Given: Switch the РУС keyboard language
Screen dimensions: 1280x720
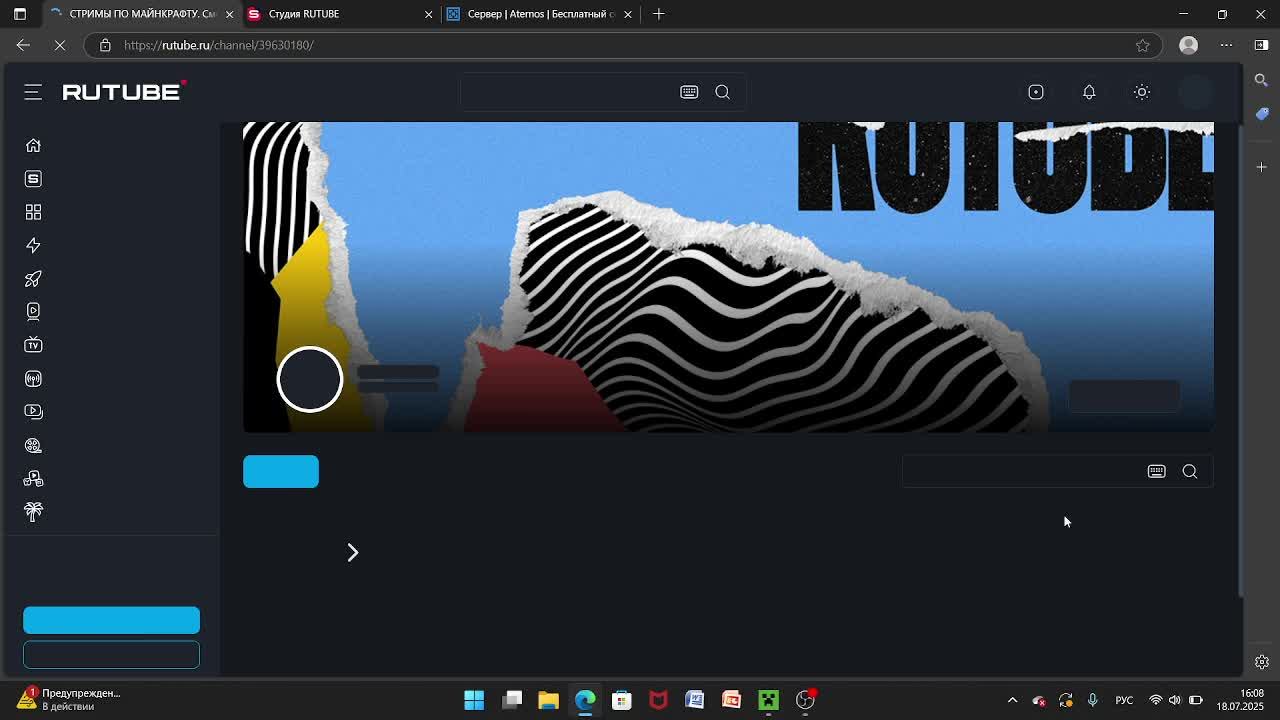Looking at the screenshot, I should pos(1124,700).
